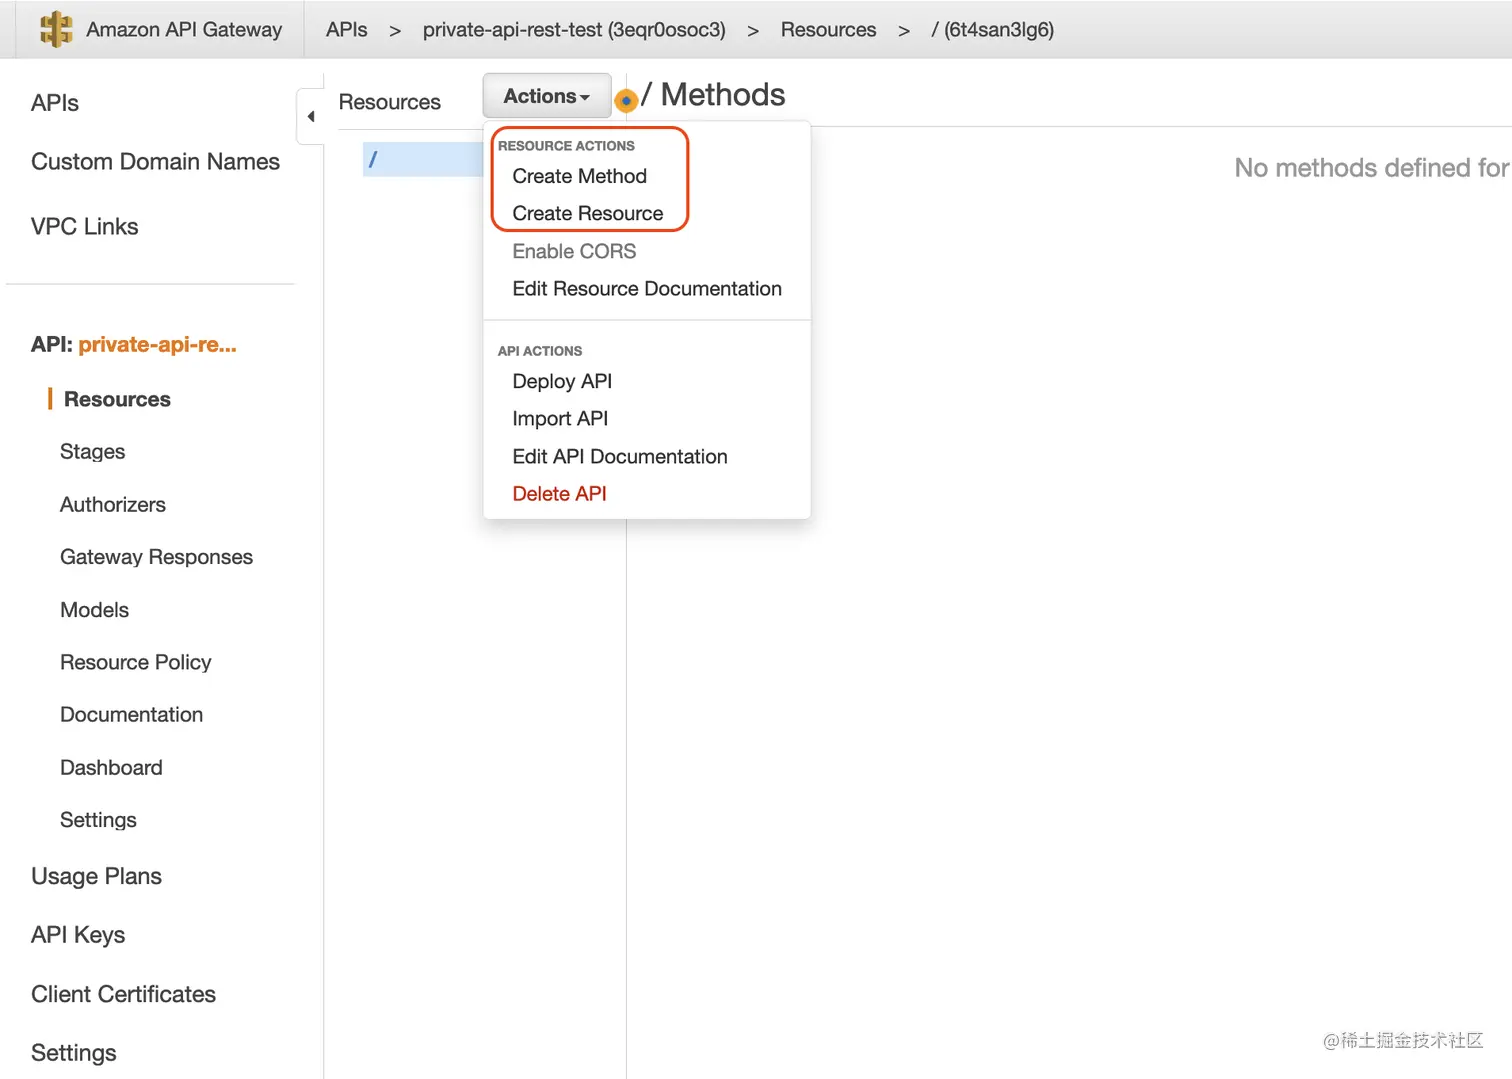Choose Enable CORS menu entry

[574, 251]
